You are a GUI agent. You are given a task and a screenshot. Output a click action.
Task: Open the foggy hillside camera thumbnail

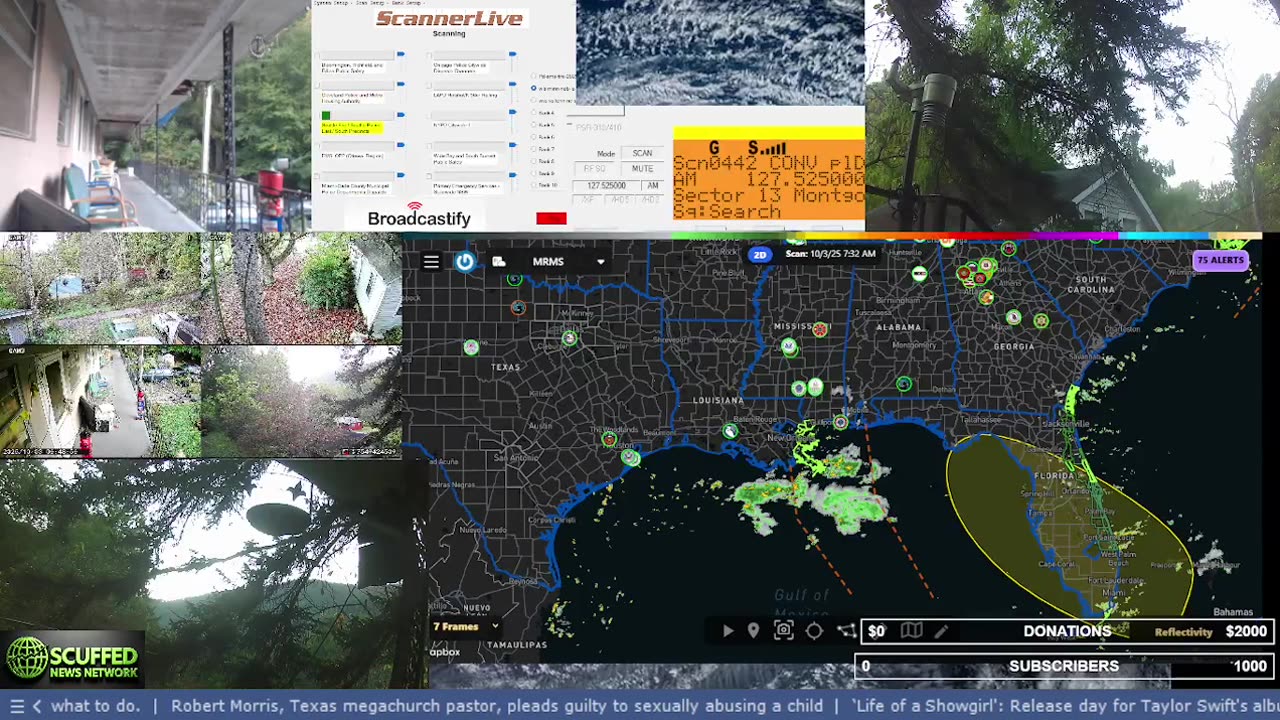point(301,401)
